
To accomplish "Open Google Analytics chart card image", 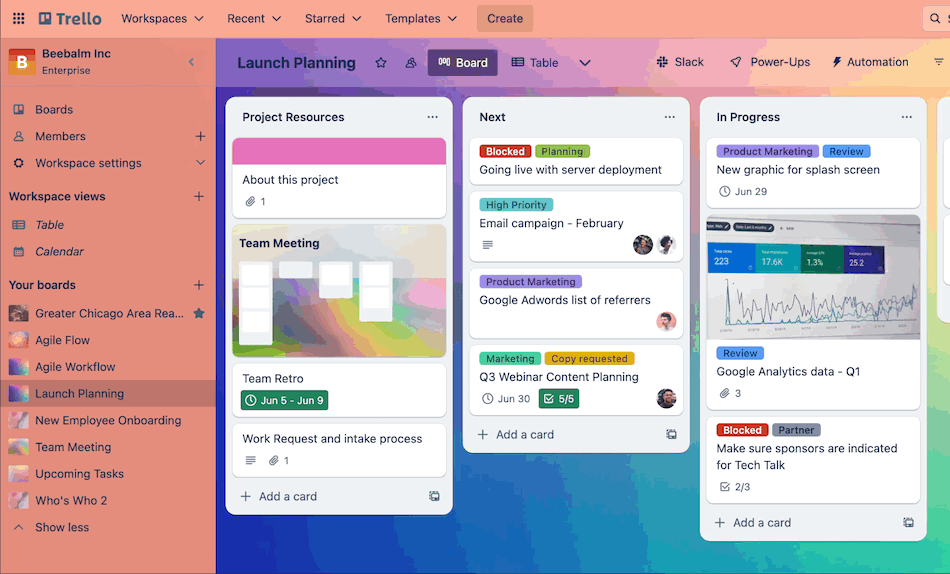I will coord(813,276).
